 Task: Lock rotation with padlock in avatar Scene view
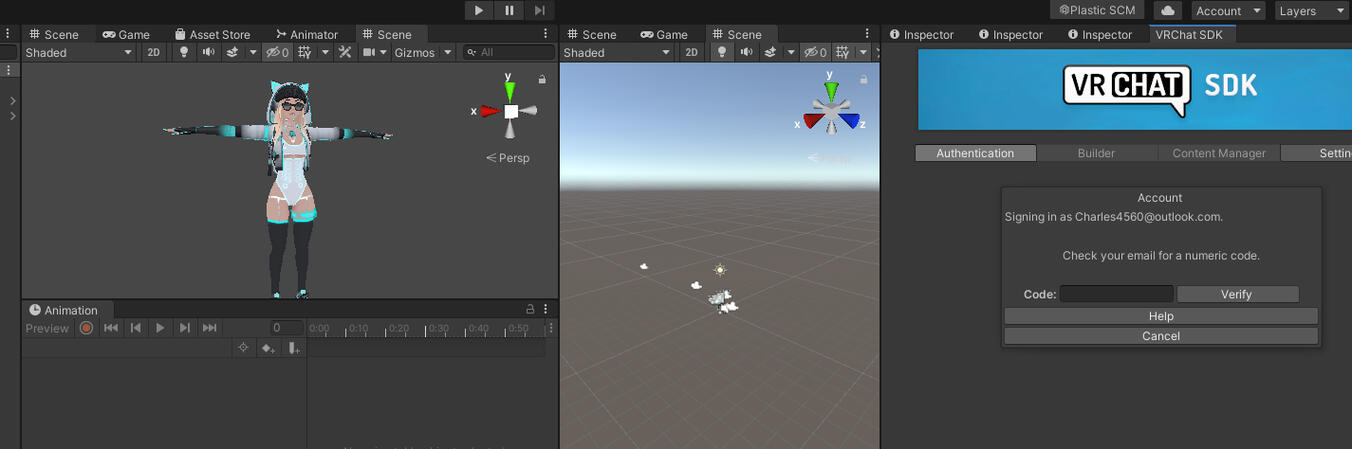542,79
